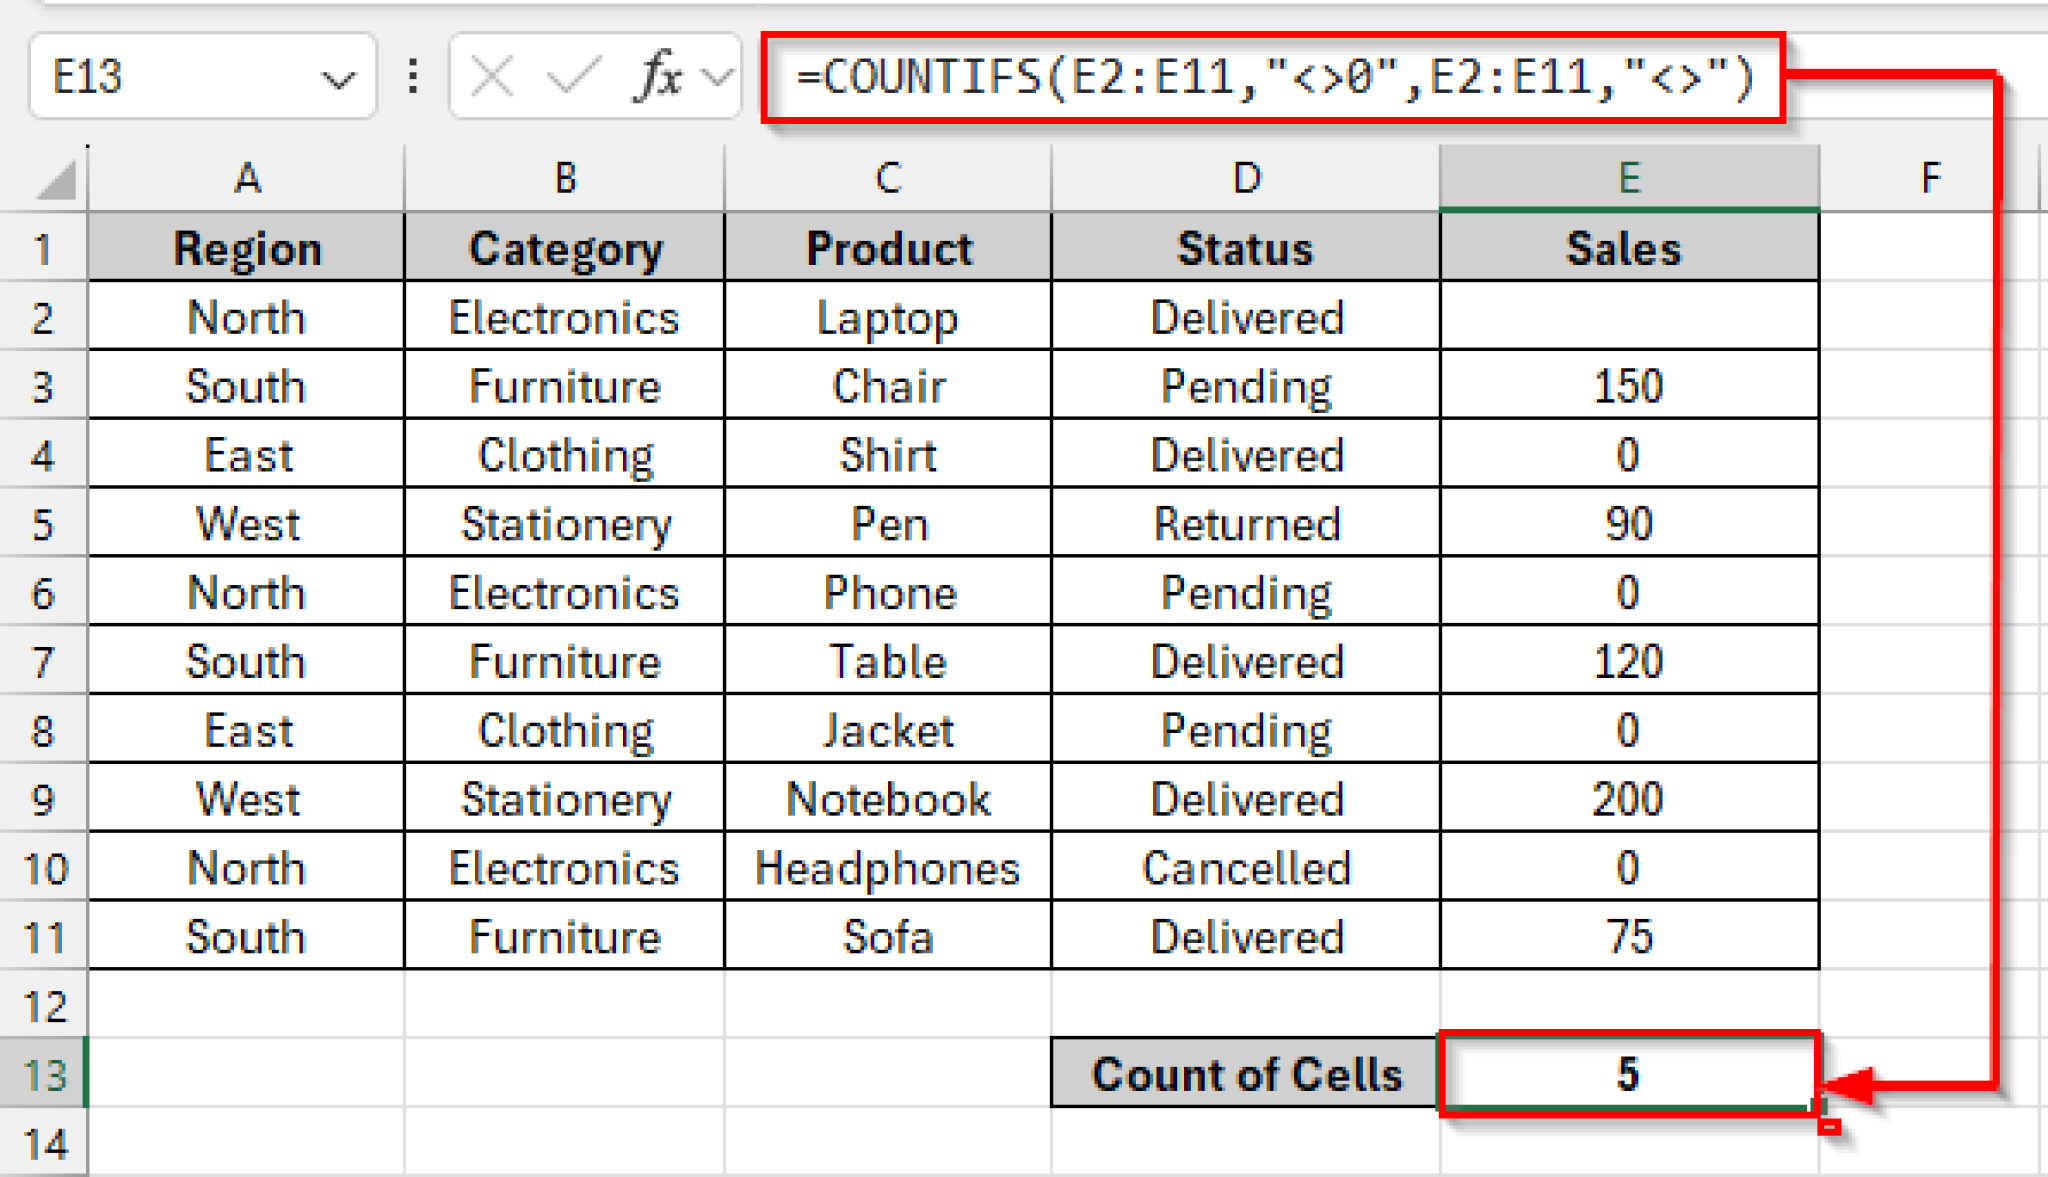
Task: Select the empty Sales cell for Laptop
Action: tap(1628, 317)
